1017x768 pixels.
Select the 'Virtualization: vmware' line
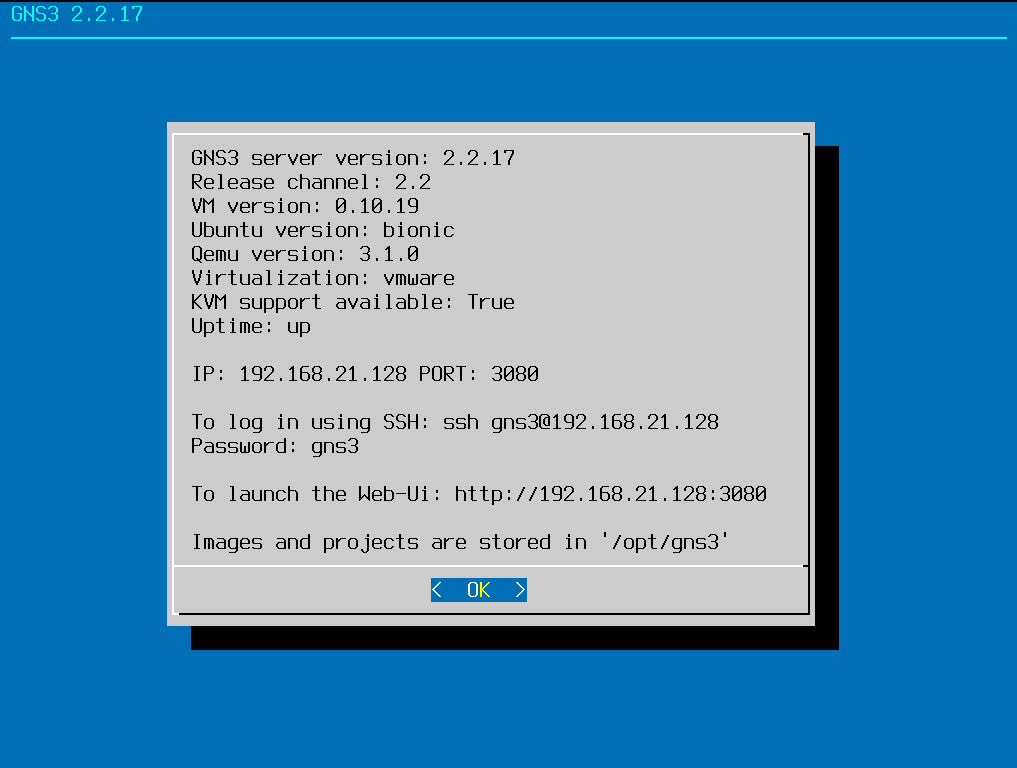pos(323,278)
